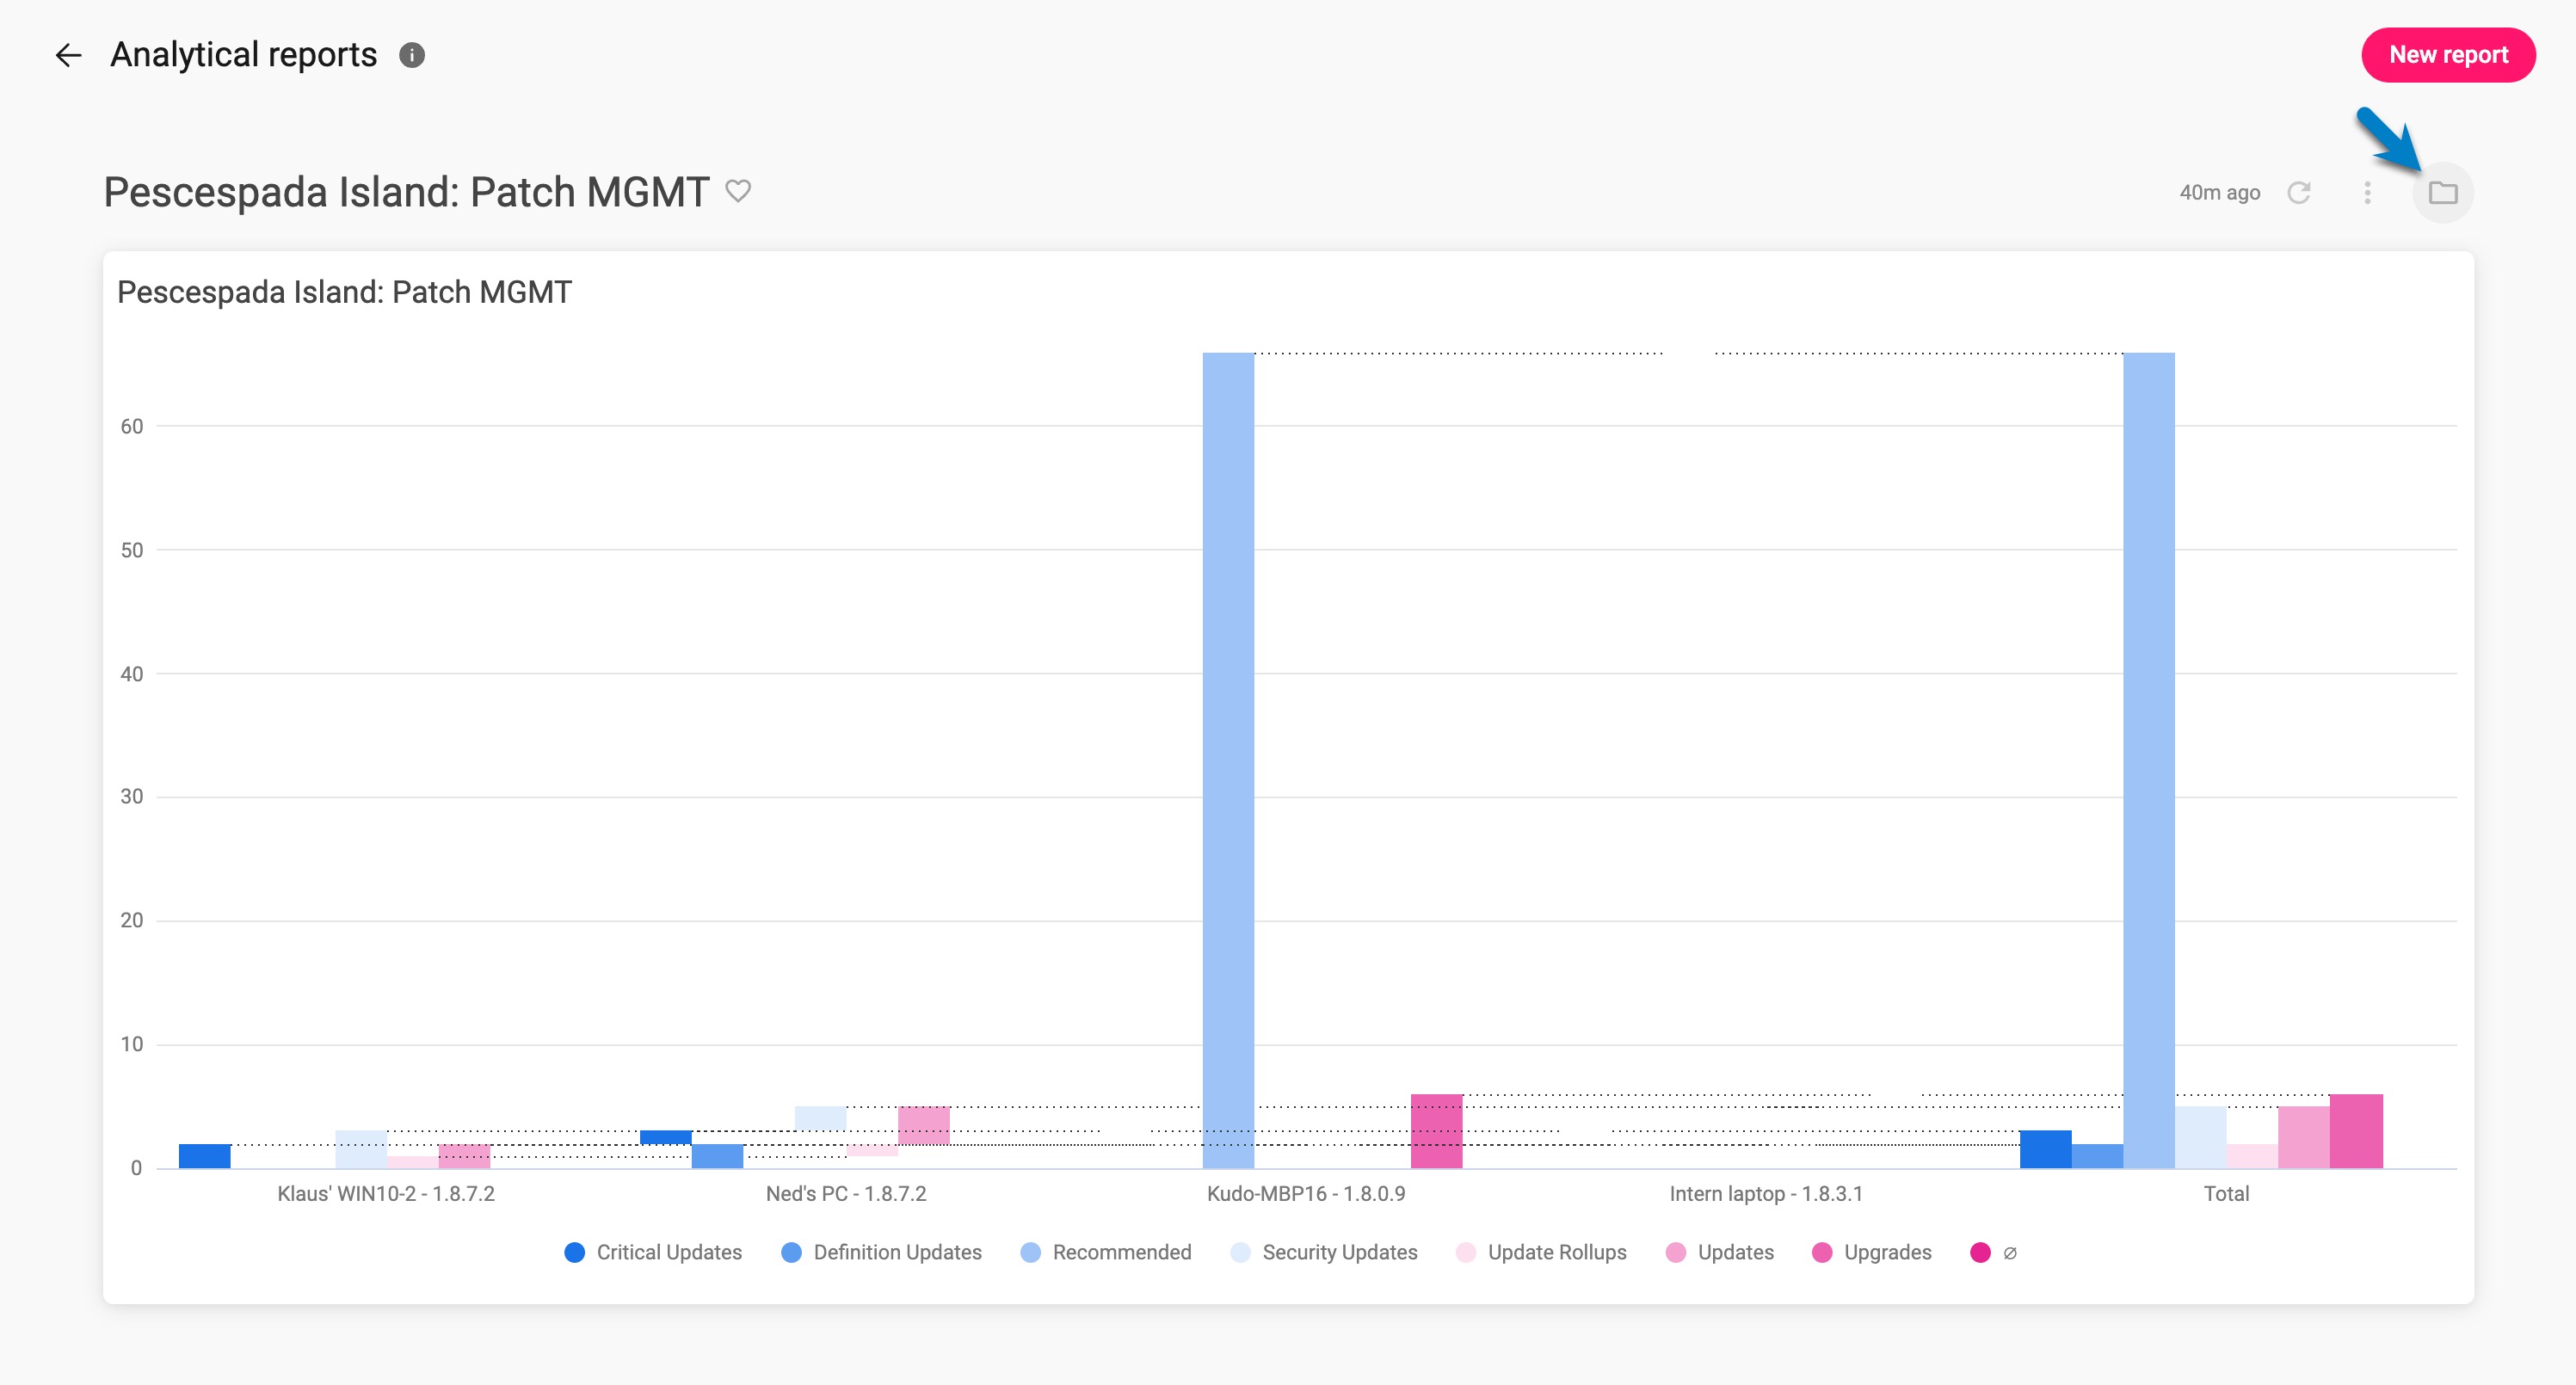2576x1385 pixels.
Task: Click the Analytical reports page heading
Action: [x=244, y=55]
